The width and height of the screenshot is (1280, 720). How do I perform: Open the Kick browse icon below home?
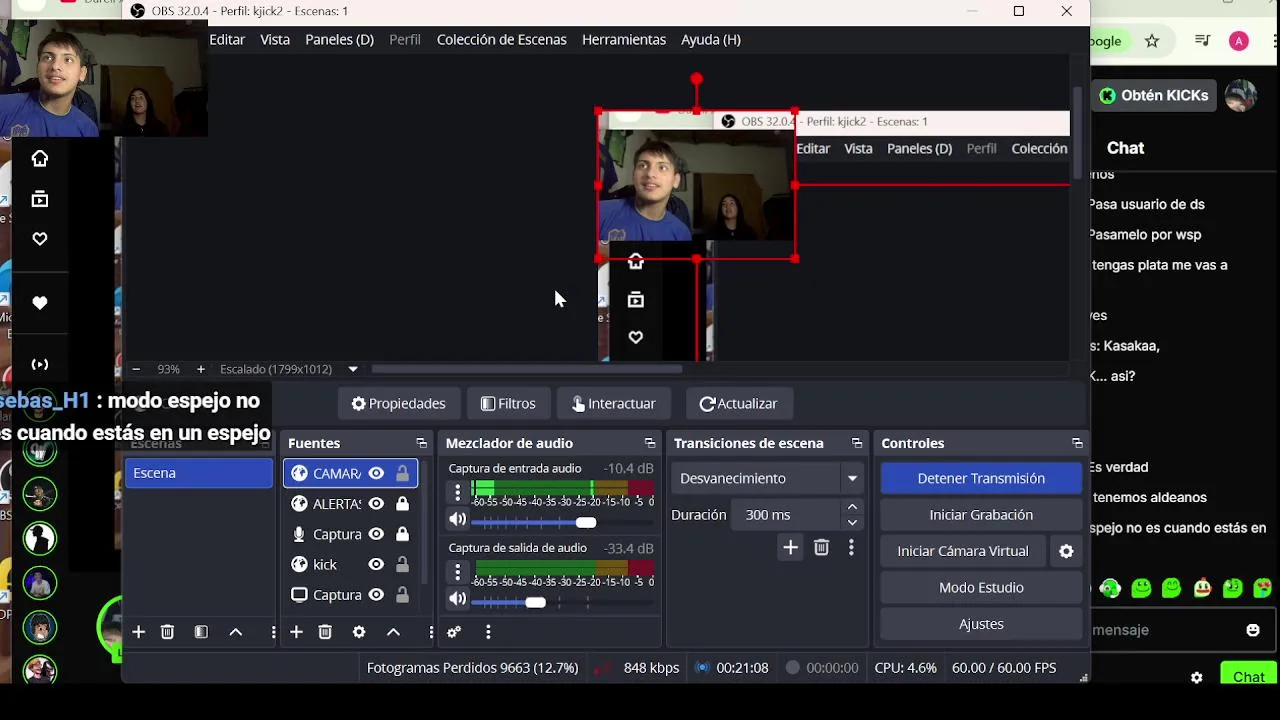point(40,199)
